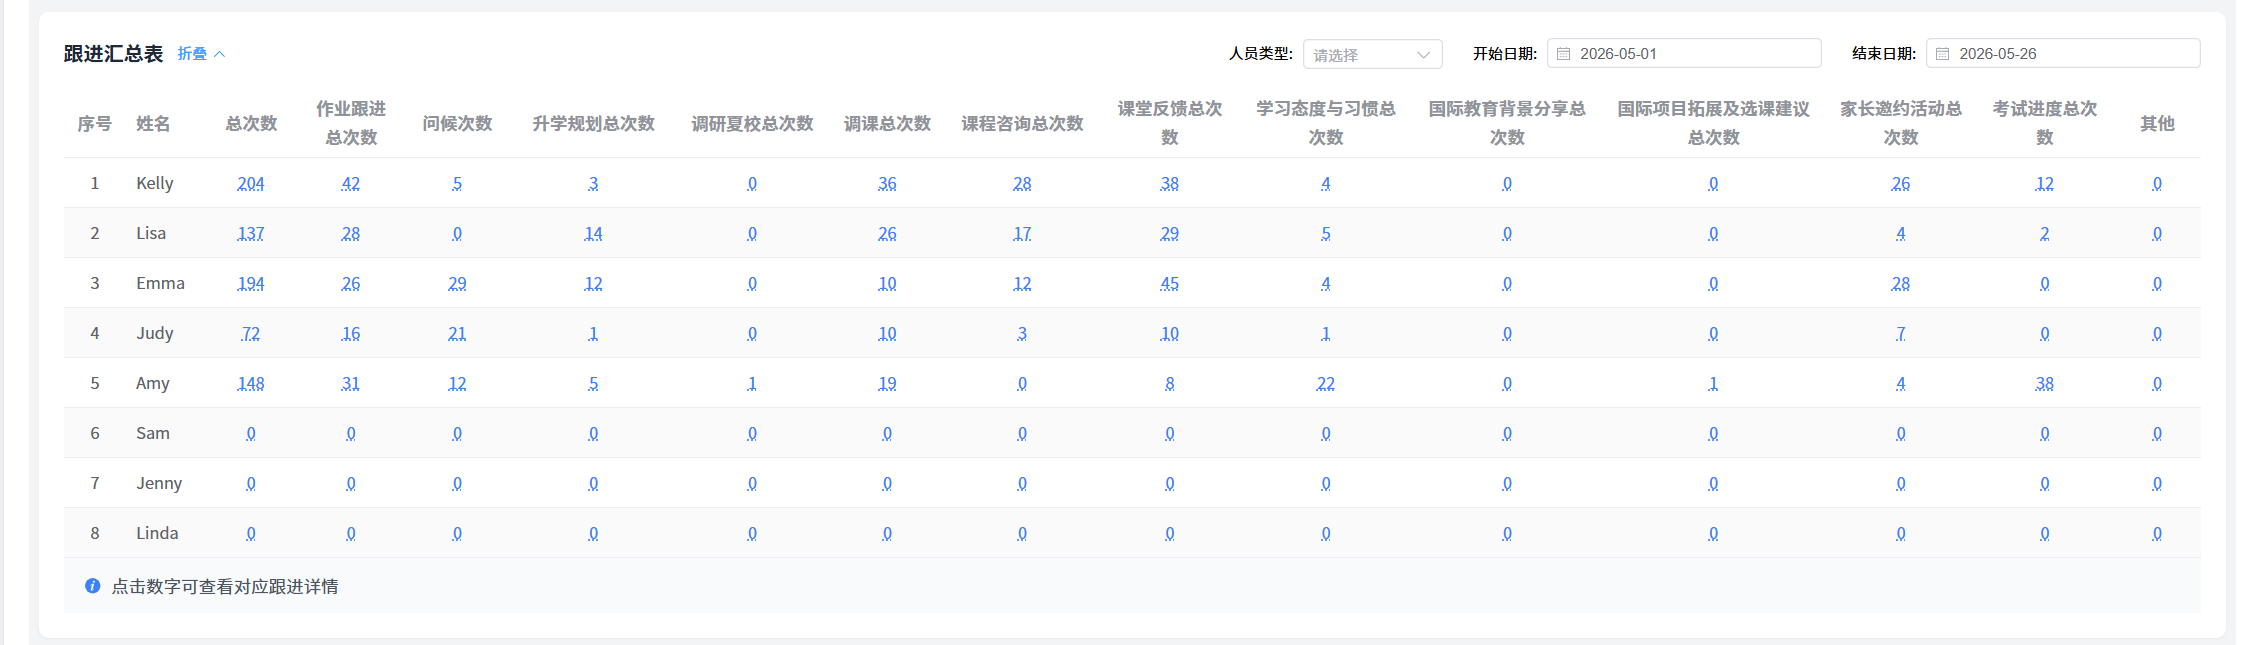
Task: Click the 姓名 column header
Action: [x=153, y=124]
